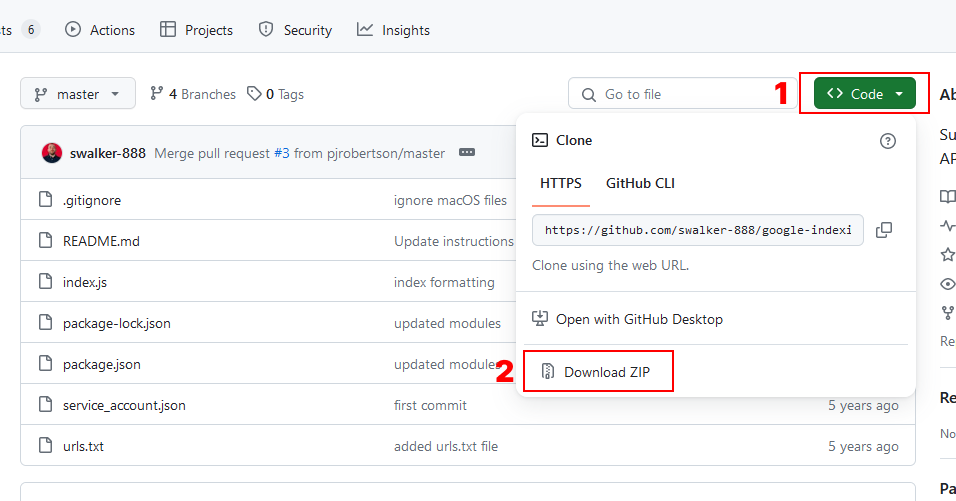Open the service_account.json file
The image size is (956, 501).
click(x=124, y=405)
